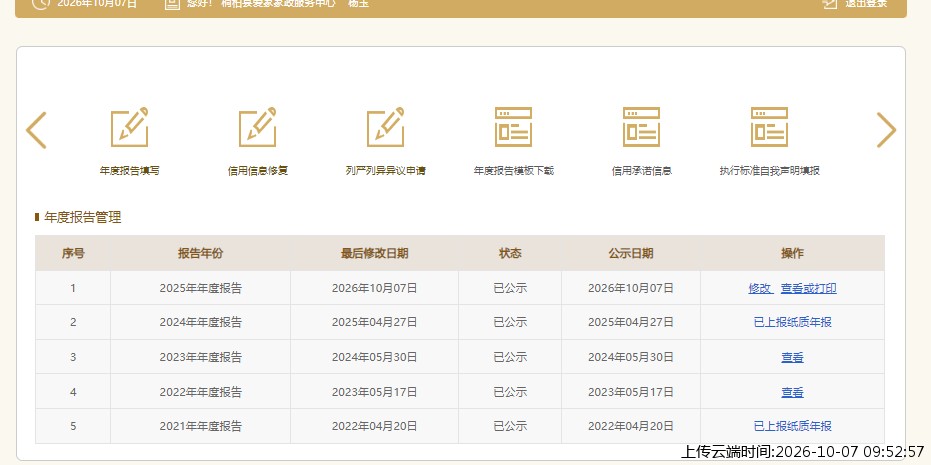
Task: Select the 列严列异异议申请 label
Action: click(x=385, y=171)
